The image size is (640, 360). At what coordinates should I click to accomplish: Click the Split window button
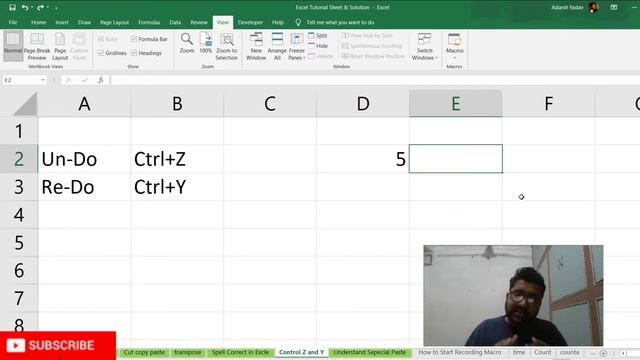(318, 36)
